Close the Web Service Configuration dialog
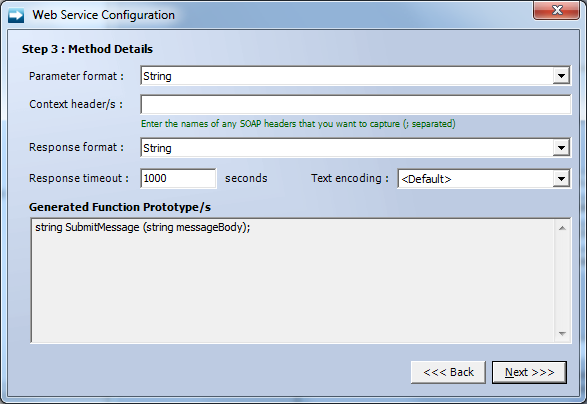 click(x=557, y=10)
